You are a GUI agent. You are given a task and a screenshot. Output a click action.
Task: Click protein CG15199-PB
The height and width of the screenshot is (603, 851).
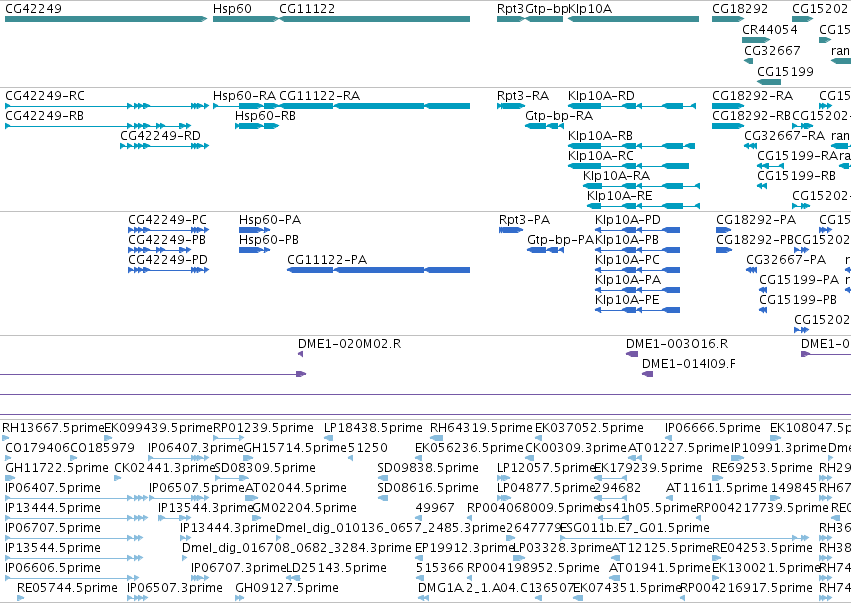pos(763,310)
